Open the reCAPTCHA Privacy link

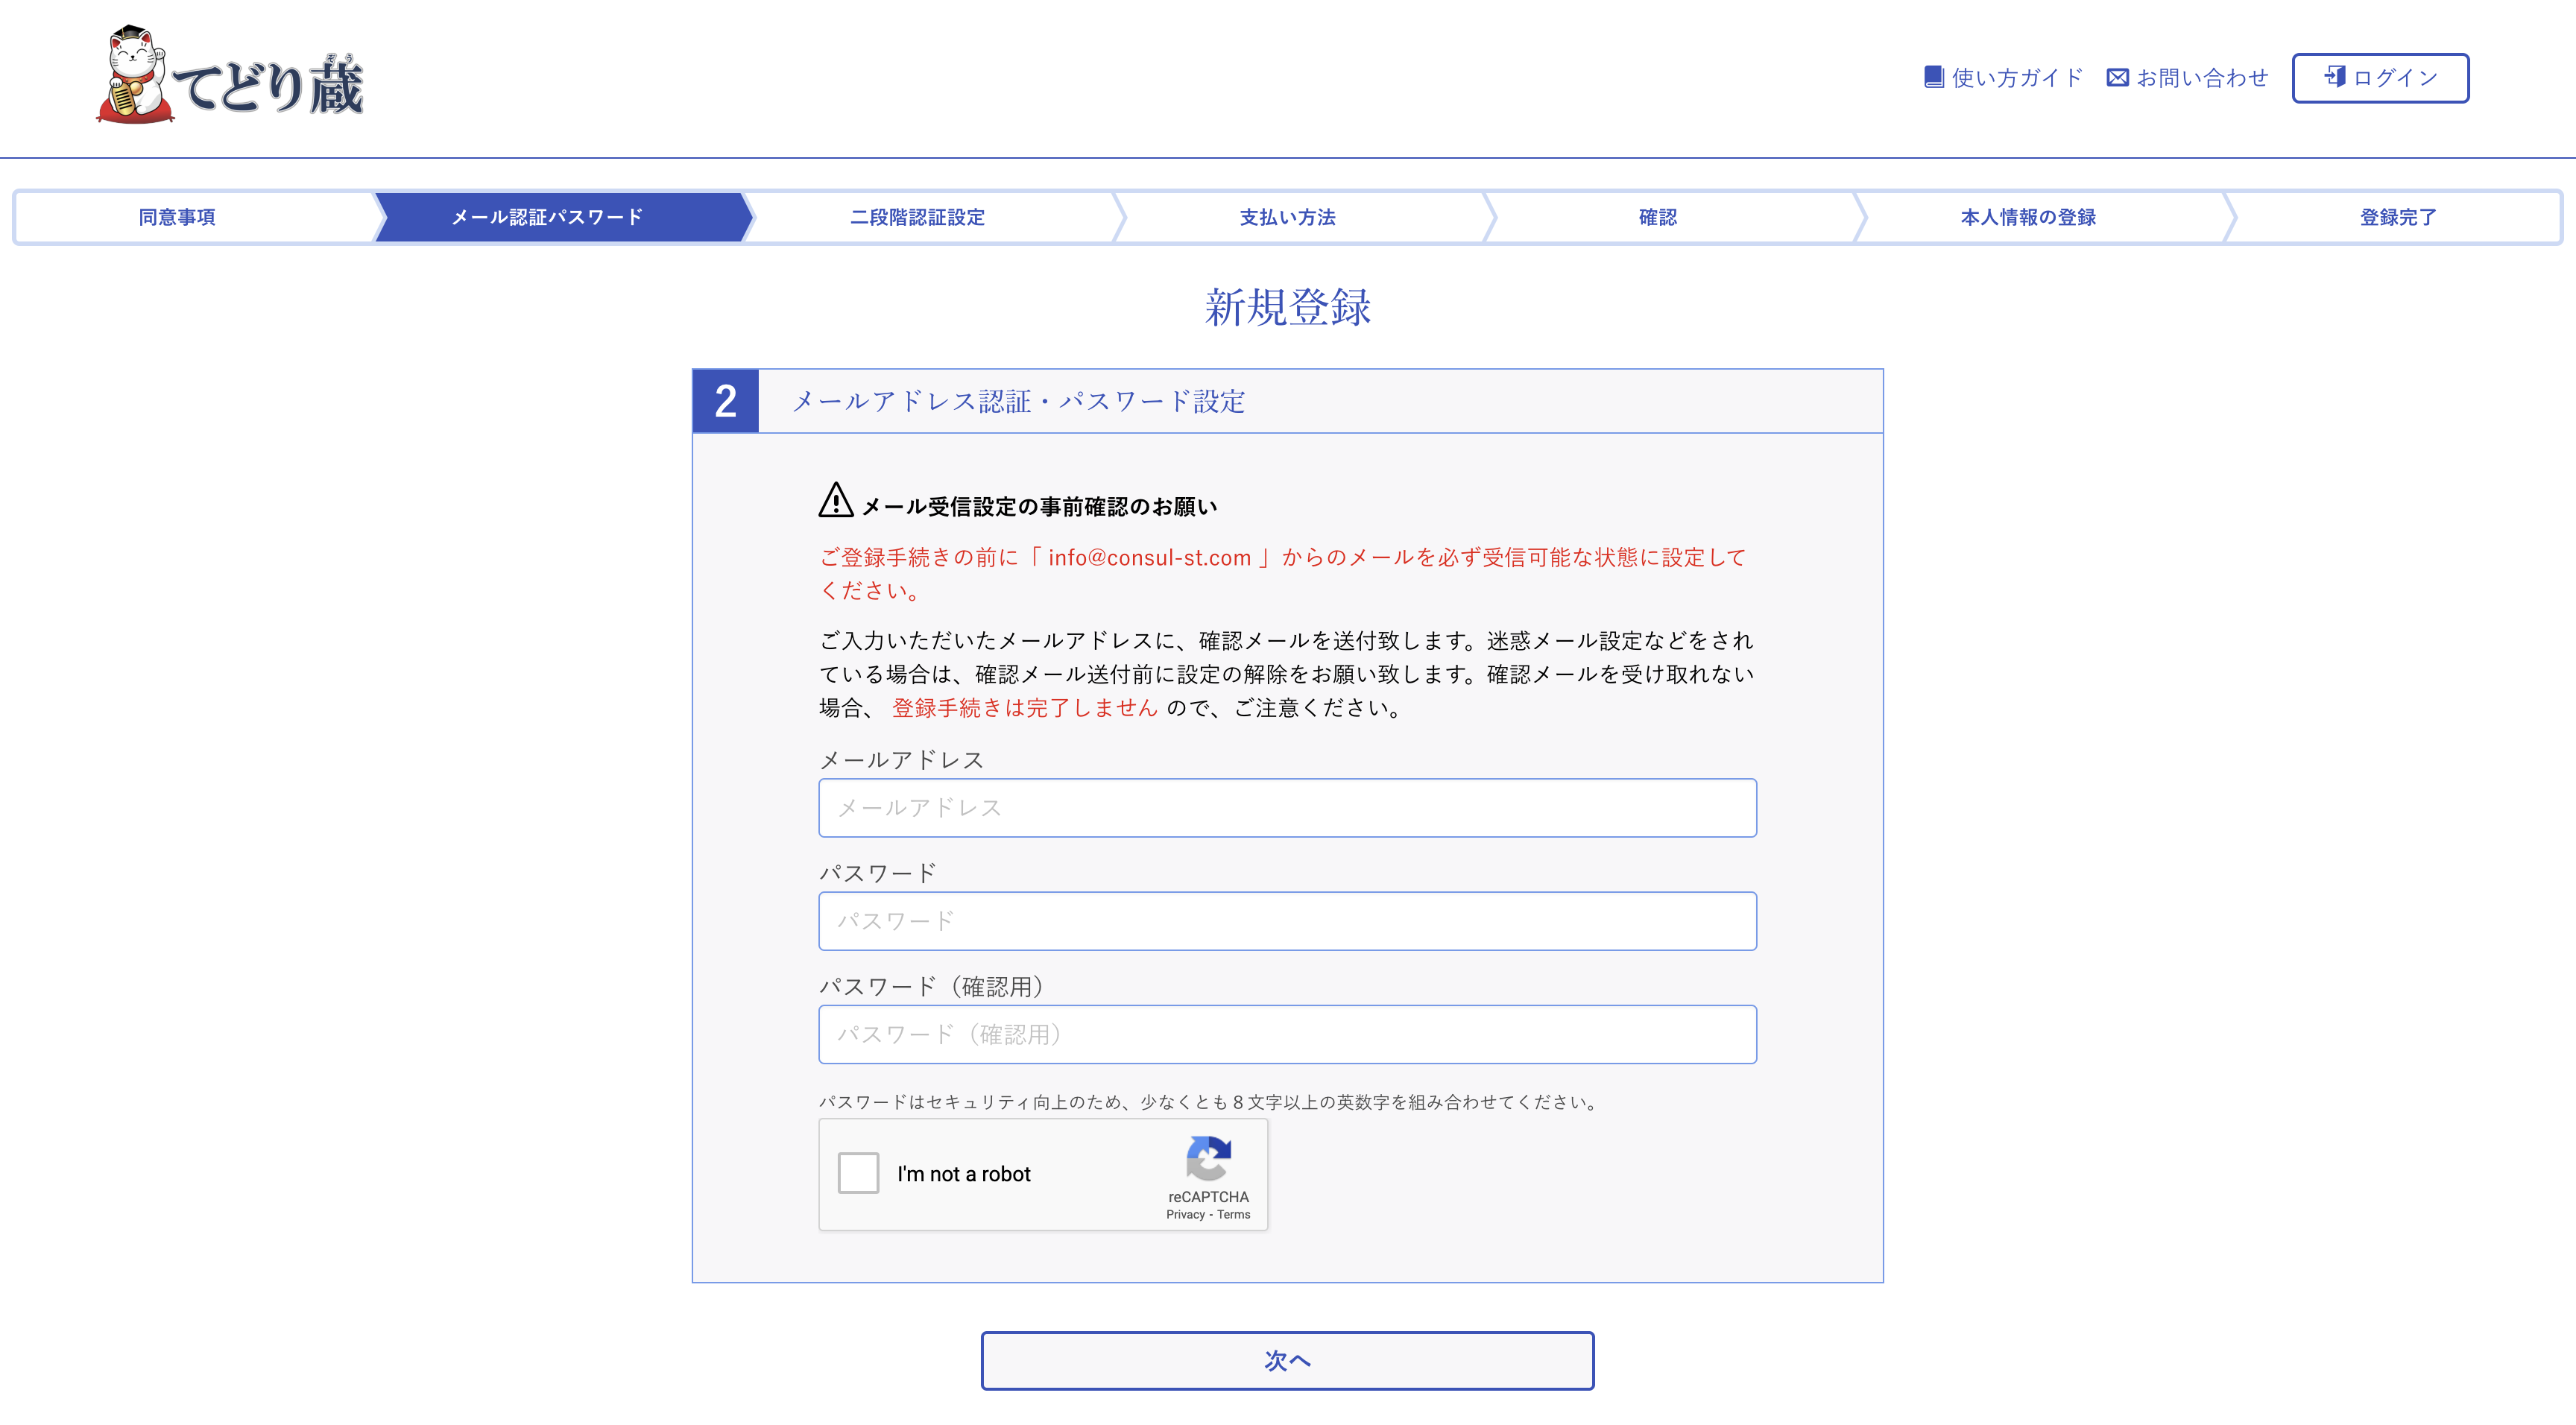1185,1214
